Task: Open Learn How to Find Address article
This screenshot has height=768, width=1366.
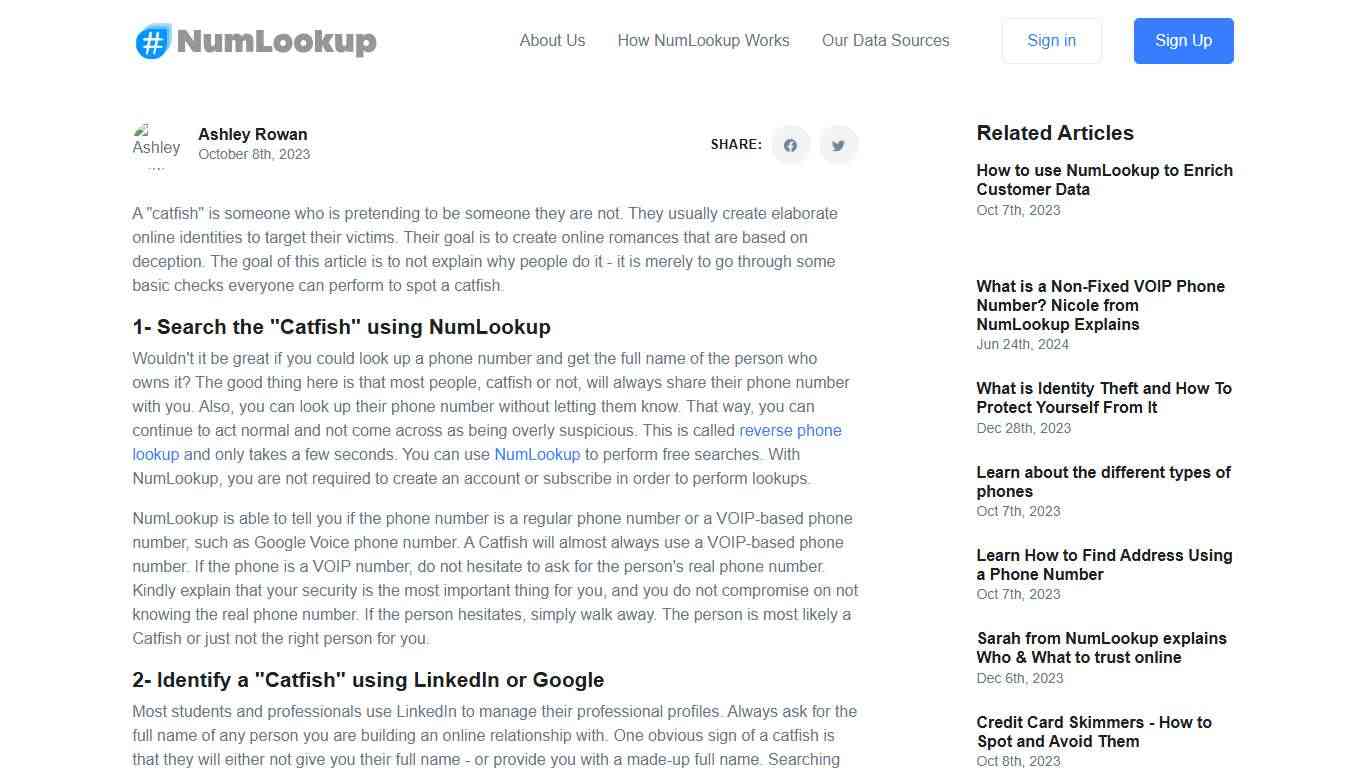Action: tap(1104, 565)
